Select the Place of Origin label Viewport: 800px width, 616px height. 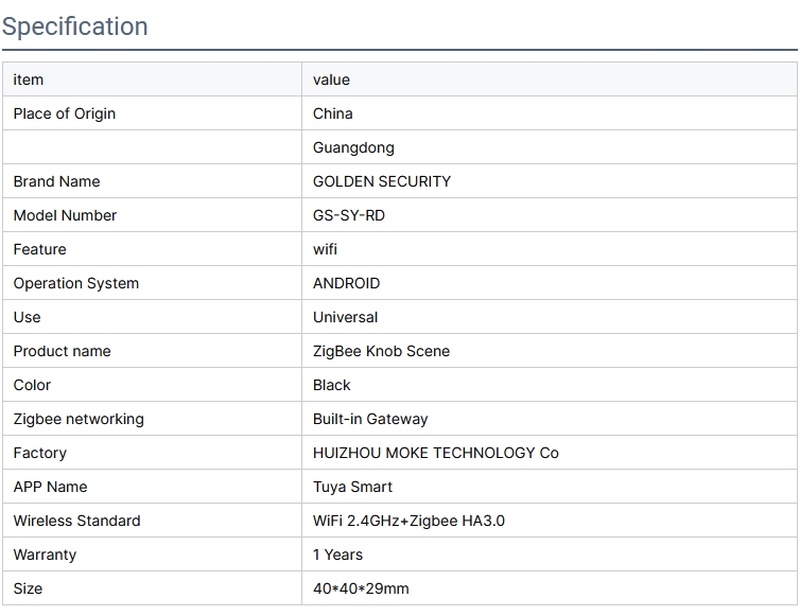64,114
